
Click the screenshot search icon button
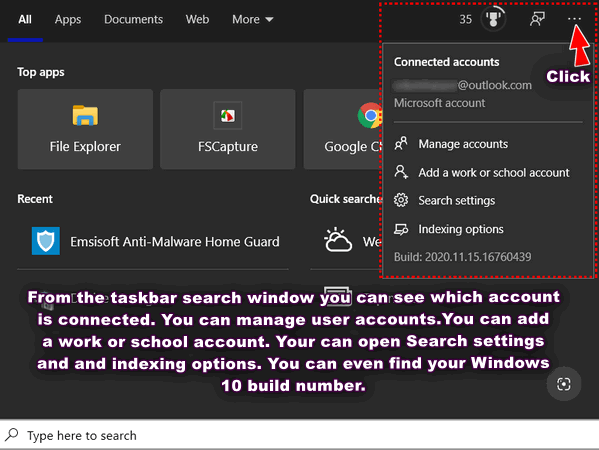pos(564,384)
